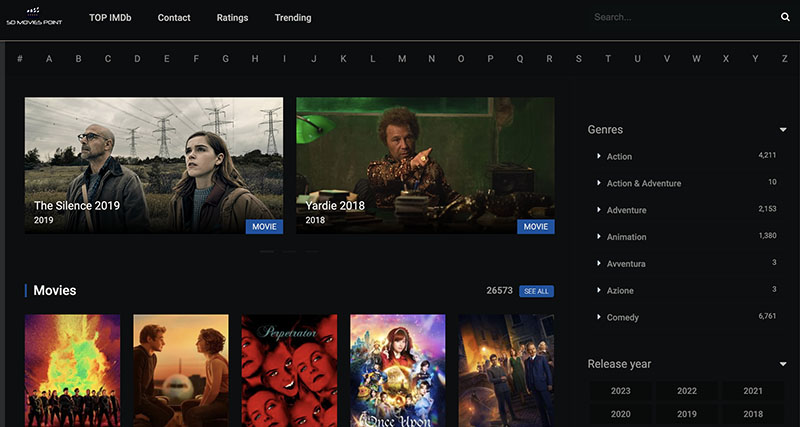Filter by release year 2021
Viewport: 800px width, 427px height.
(753, 391)
